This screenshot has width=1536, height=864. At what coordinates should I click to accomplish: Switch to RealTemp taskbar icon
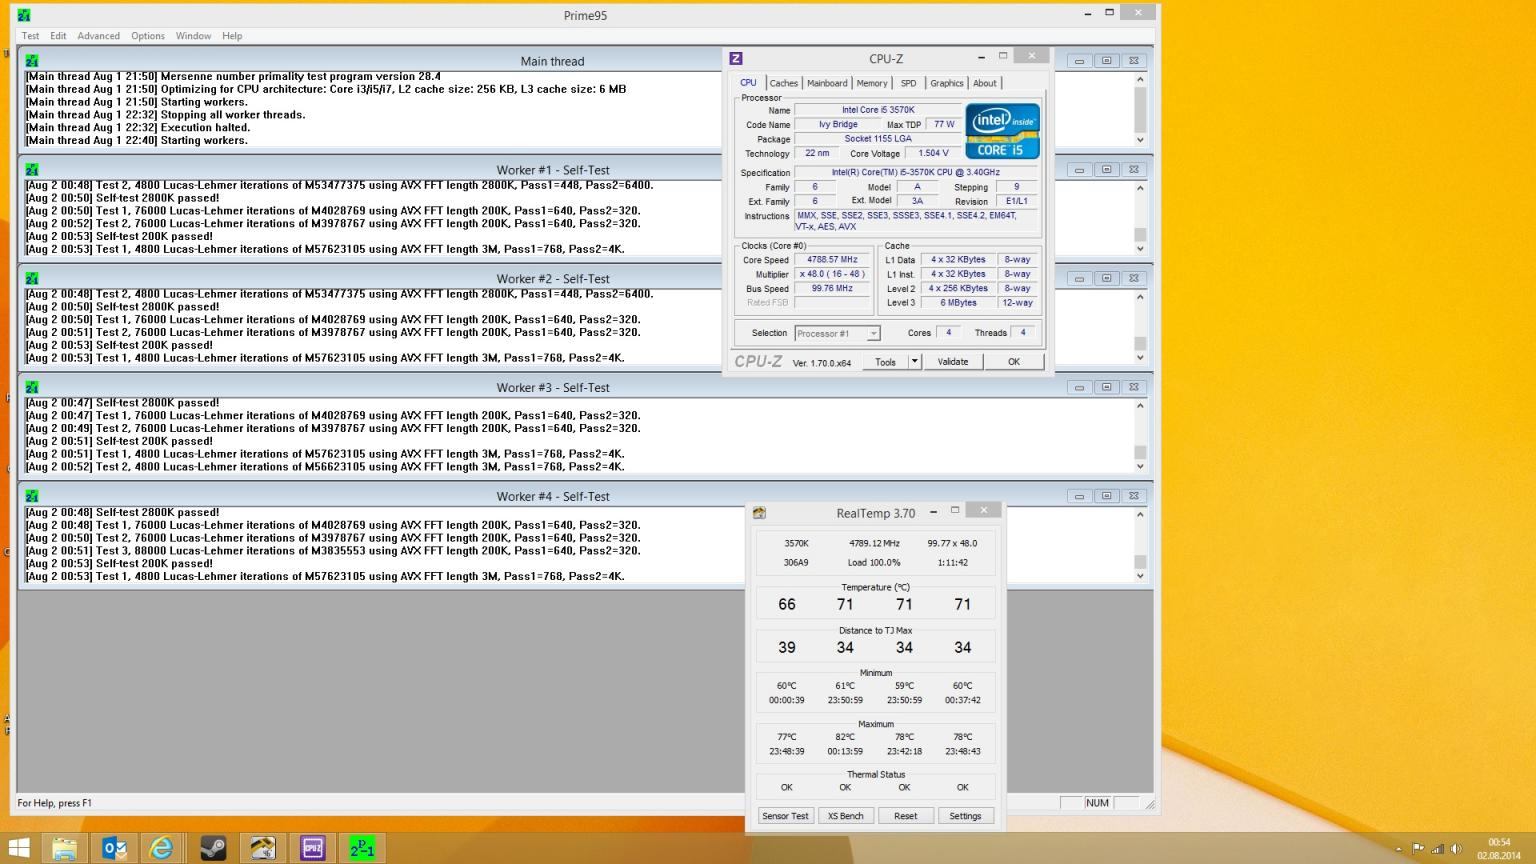click(262, 849)
